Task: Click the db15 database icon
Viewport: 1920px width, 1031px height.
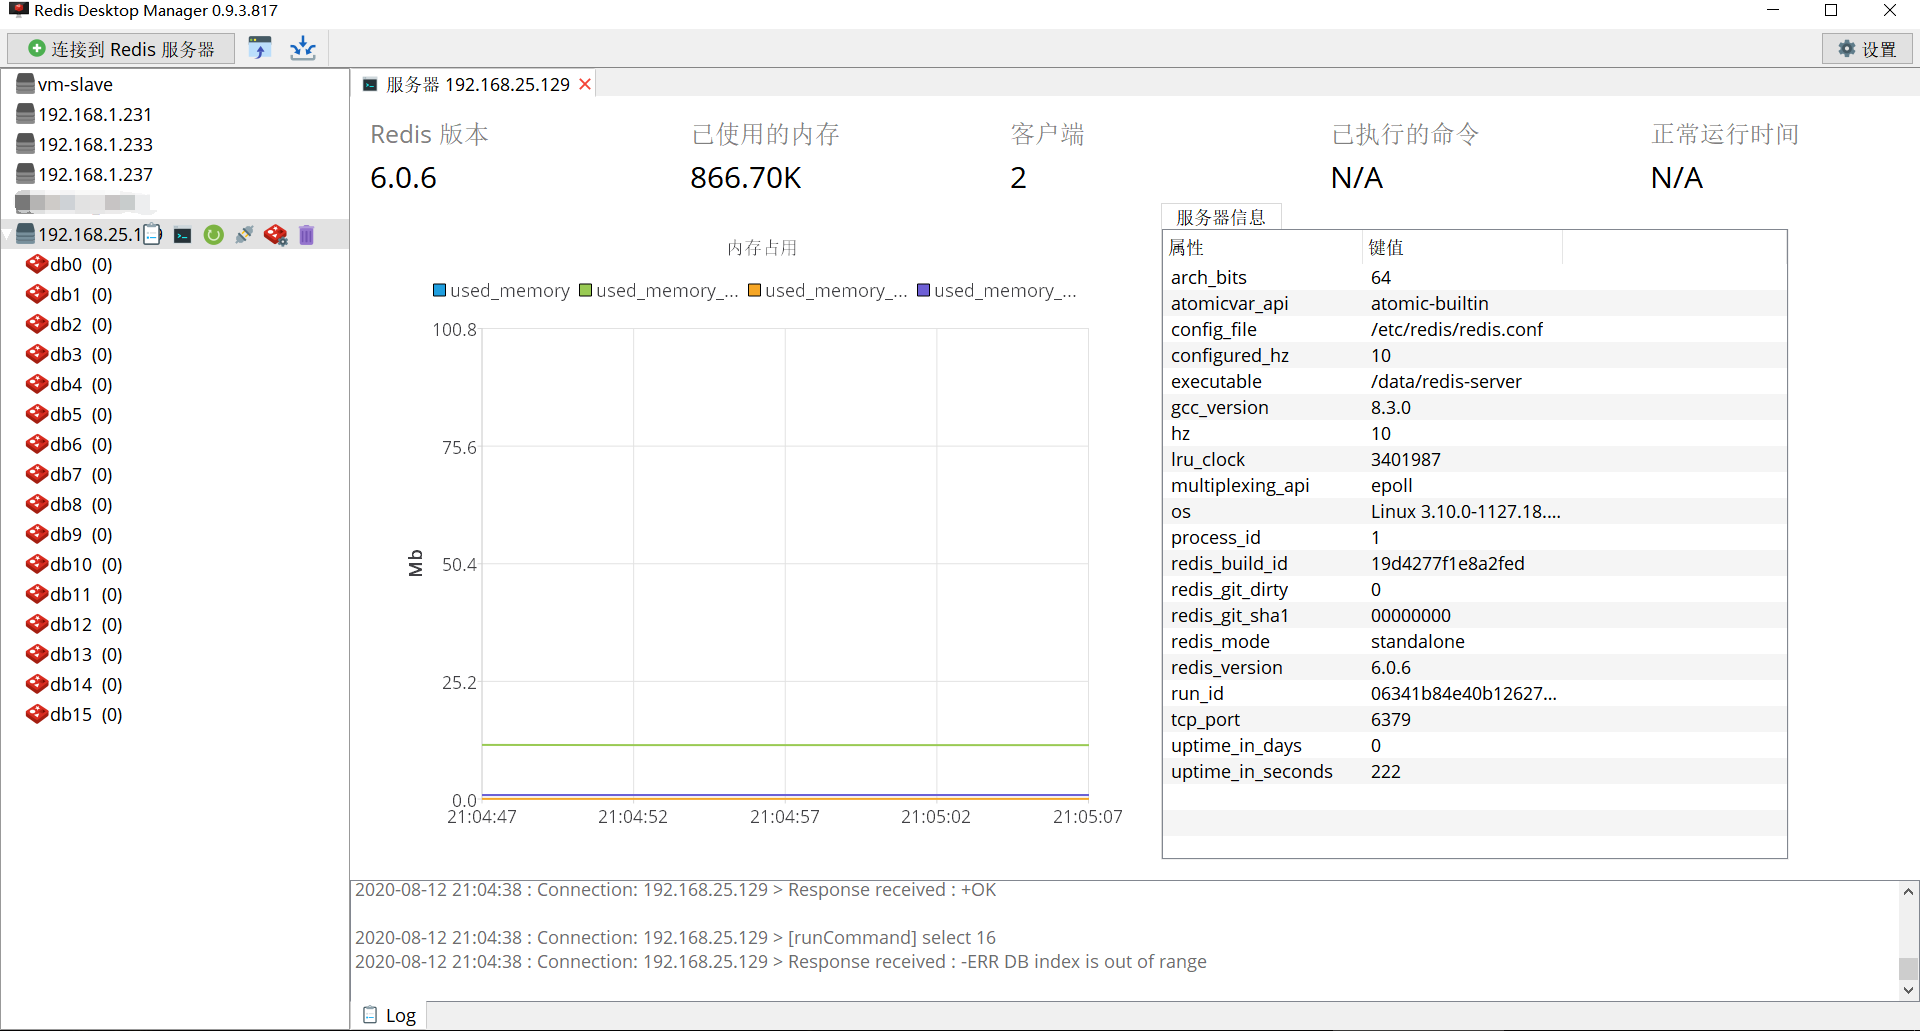Action: pos(37,714)
